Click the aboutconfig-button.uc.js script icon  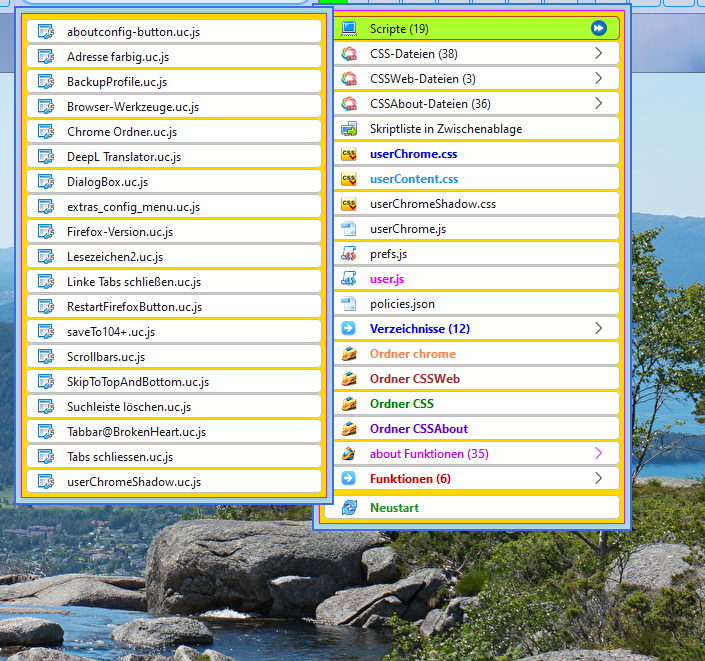[x=45, y=32]
